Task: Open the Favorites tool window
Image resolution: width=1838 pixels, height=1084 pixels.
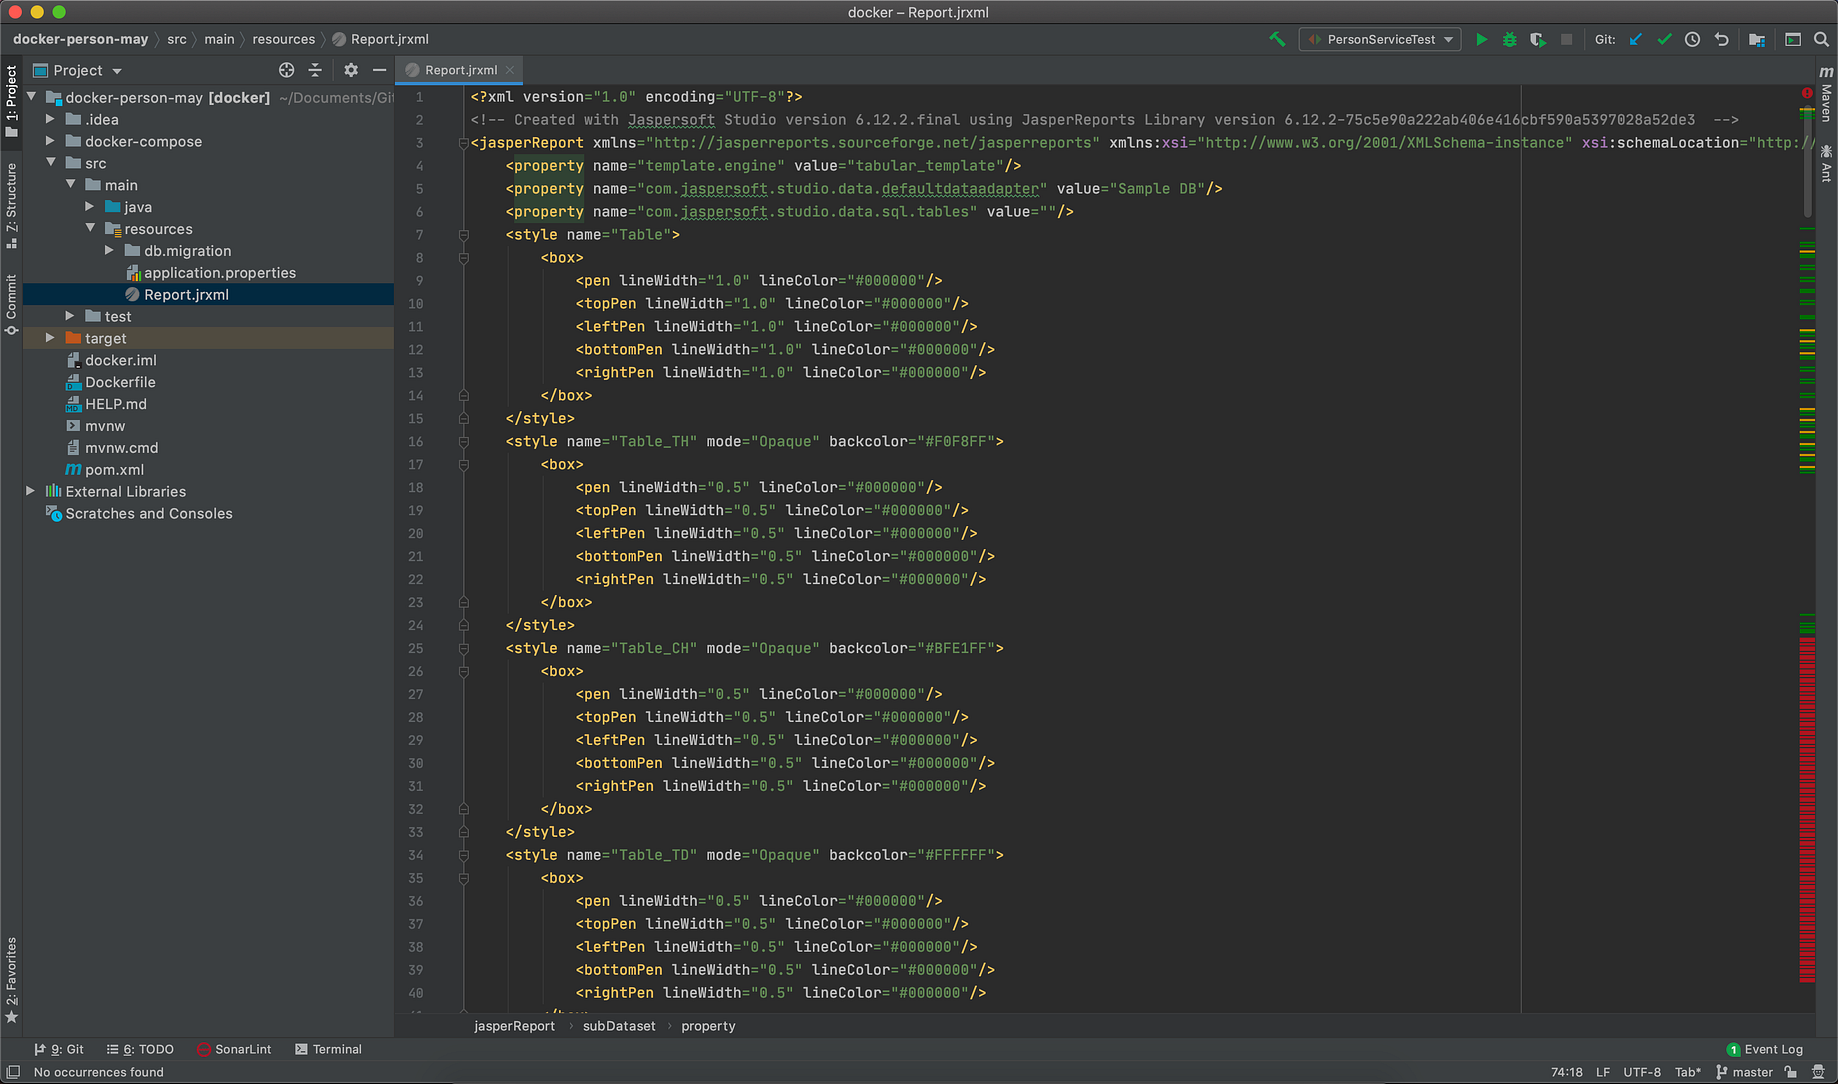Action: tap(12, 980)
